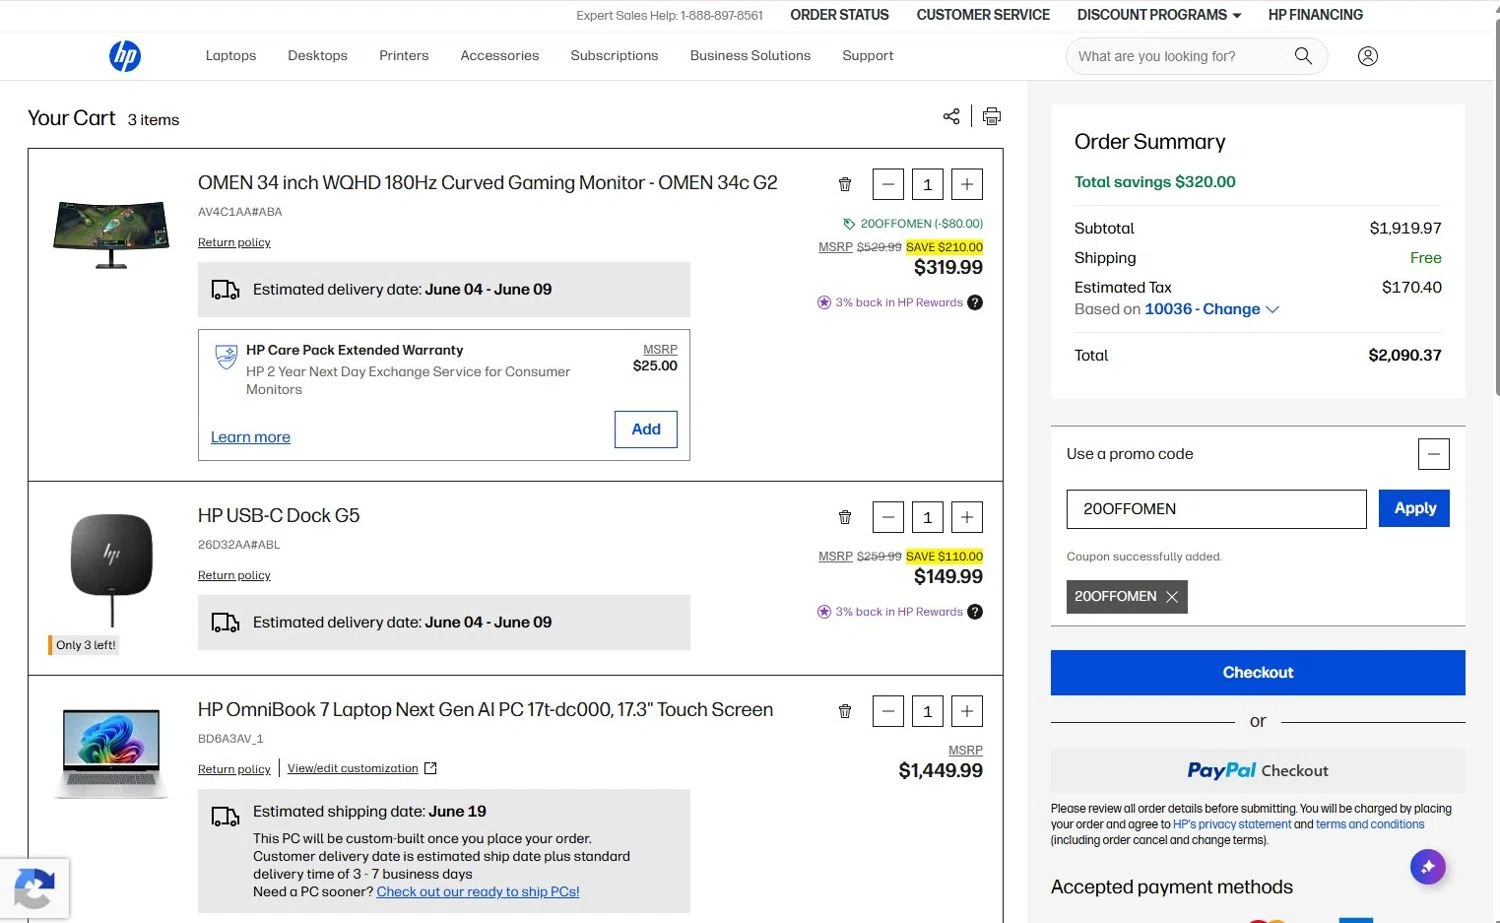The width and height of the screenshot is (1500, 923).
Task: Open the search magnifier icon
Action: pos(1303,56)
